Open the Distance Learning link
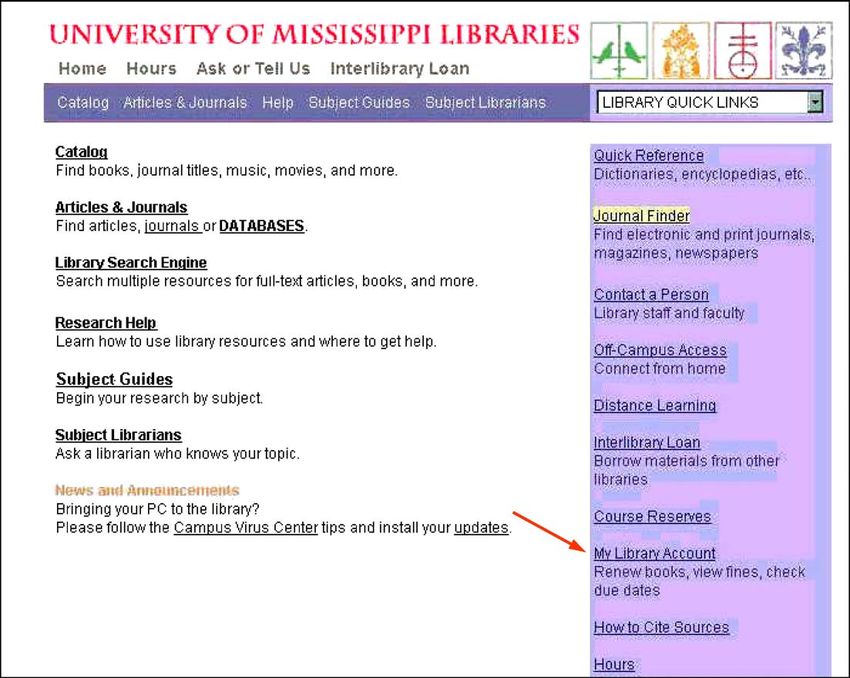 [x=655, y=405]
